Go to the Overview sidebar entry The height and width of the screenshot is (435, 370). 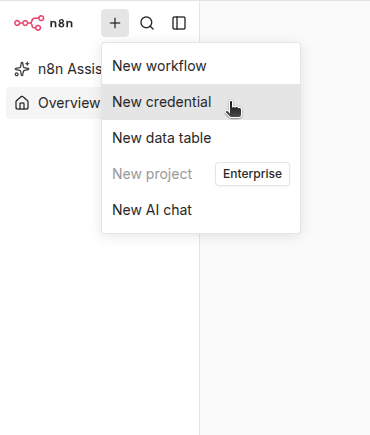[x=54, y=103]
